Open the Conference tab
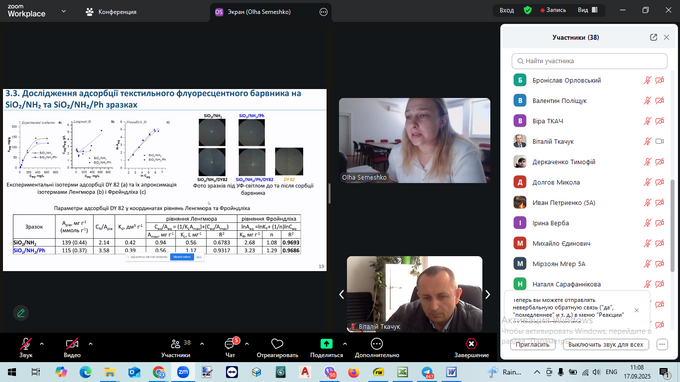The height and width of the screenshot is (382, 680). click(111, 12)
